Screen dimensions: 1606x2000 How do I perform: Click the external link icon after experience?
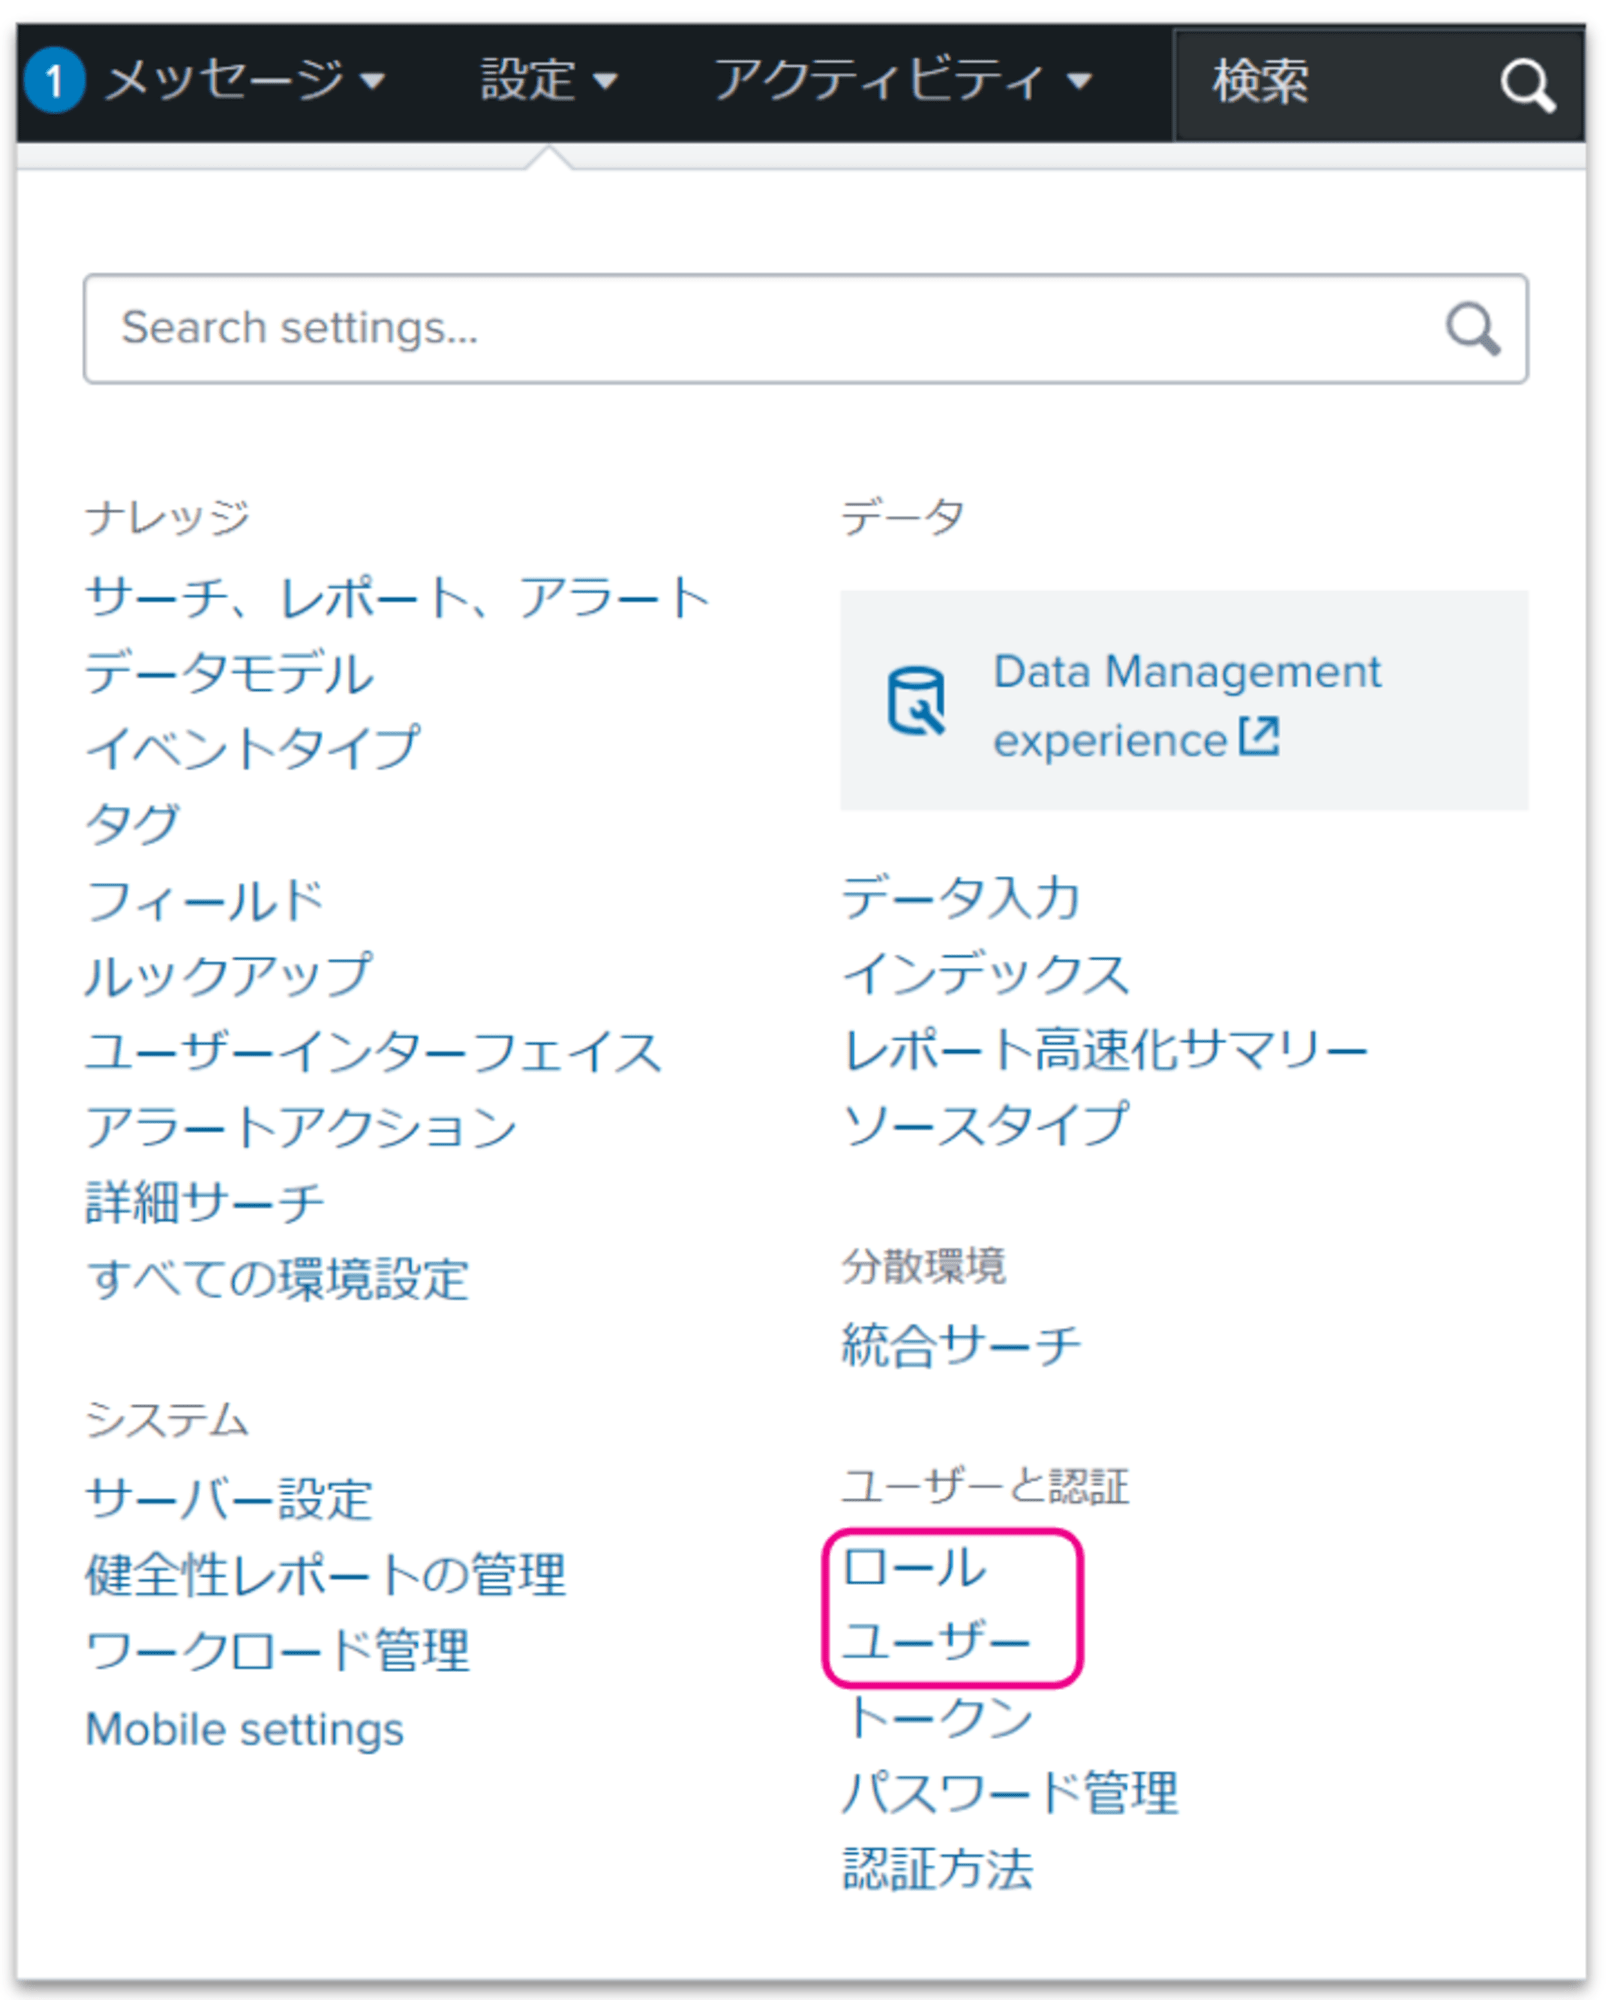[x=1259, y=737]
